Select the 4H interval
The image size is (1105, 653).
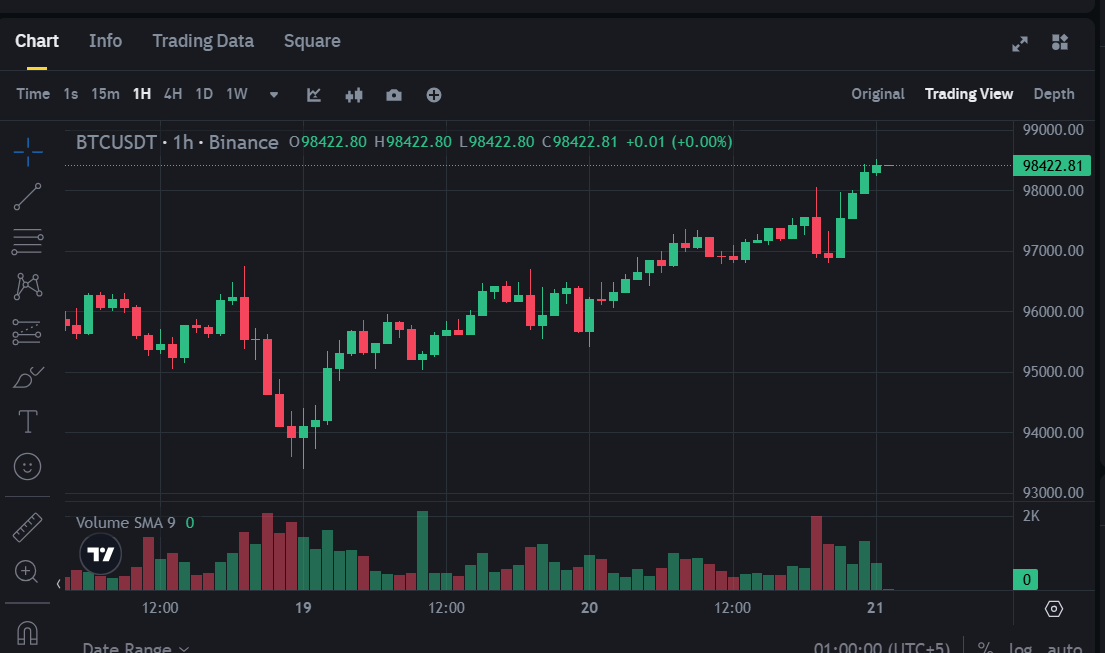(173, 94)
